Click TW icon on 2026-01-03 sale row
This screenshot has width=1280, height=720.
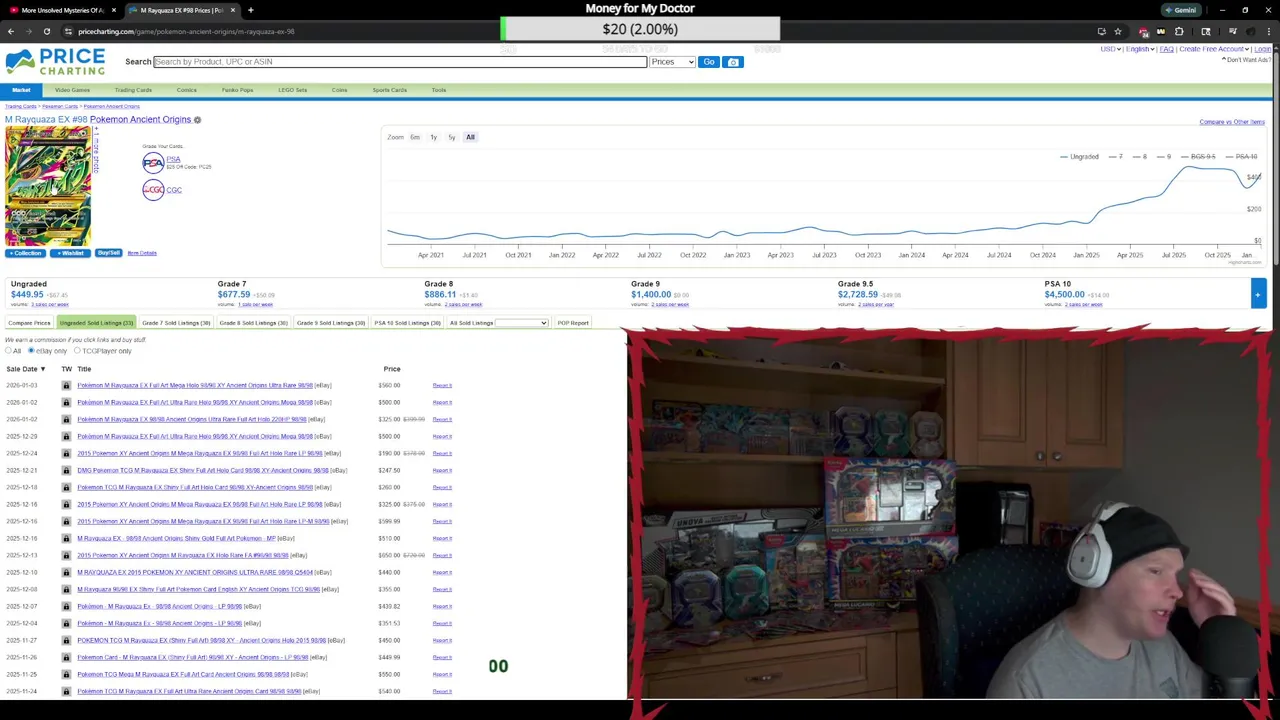66,385
